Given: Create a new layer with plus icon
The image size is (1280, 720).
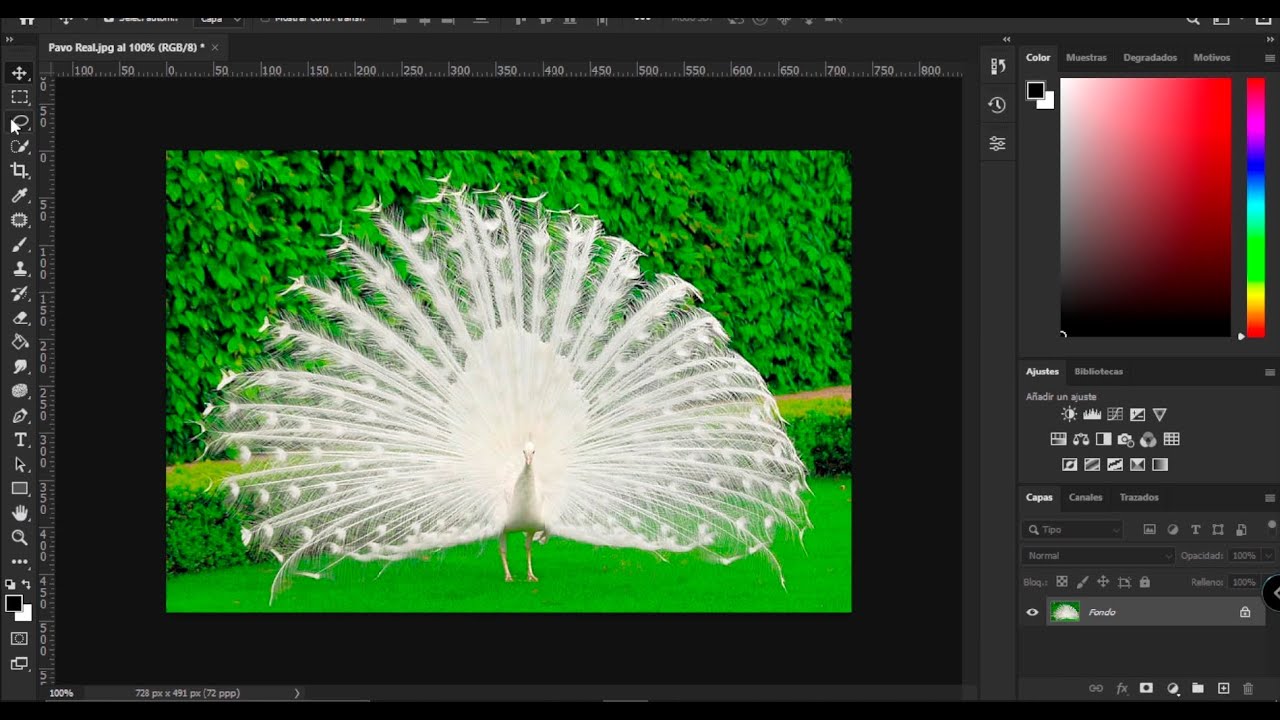Looking at the screenshot, I should 1223,689.
